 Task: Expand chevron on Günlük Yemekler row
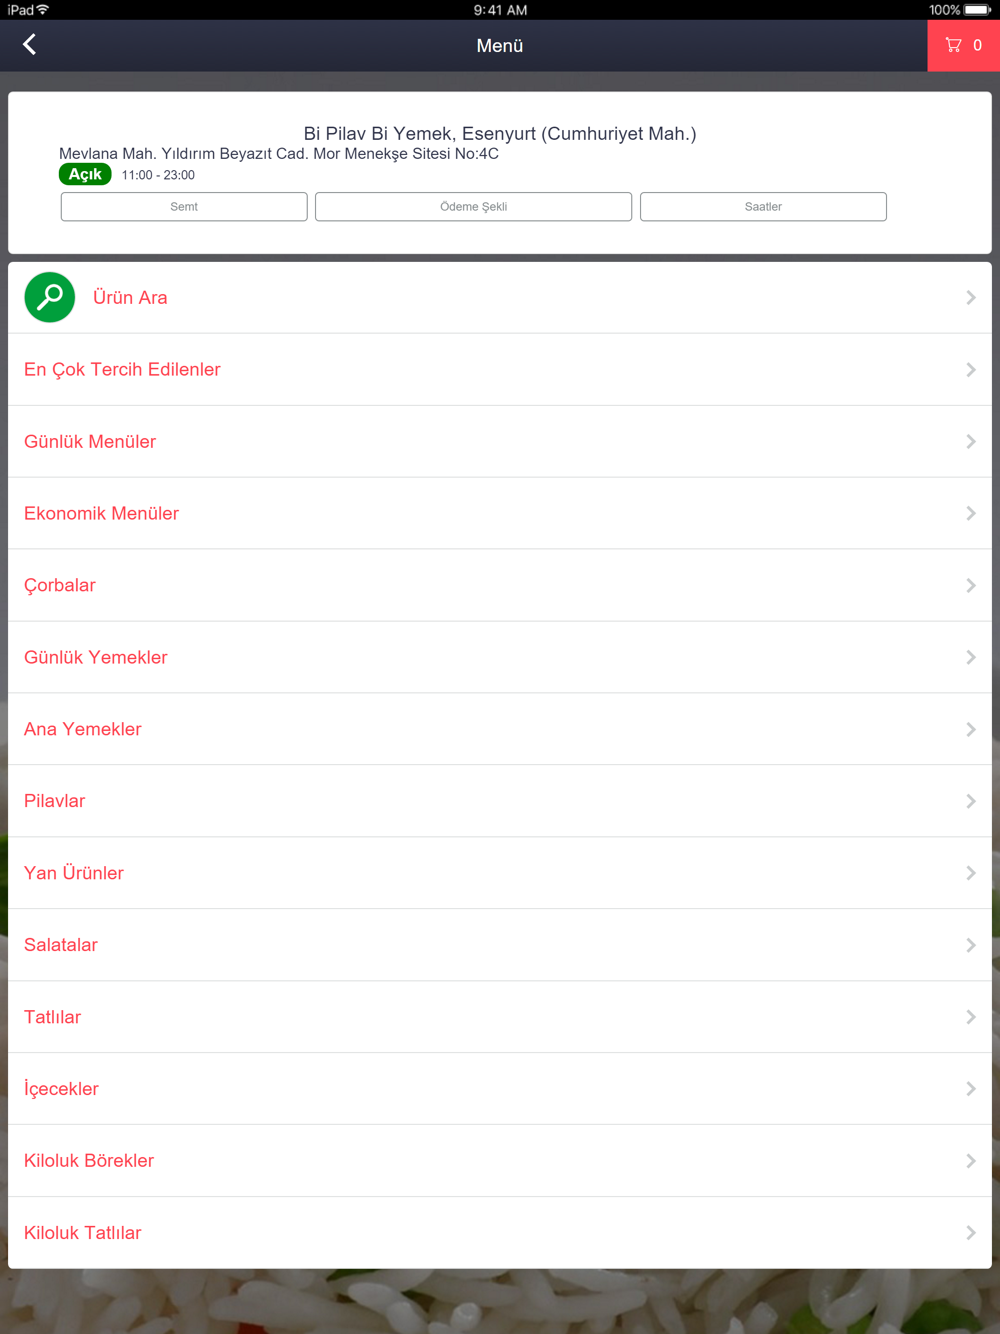tap(970, 658)
